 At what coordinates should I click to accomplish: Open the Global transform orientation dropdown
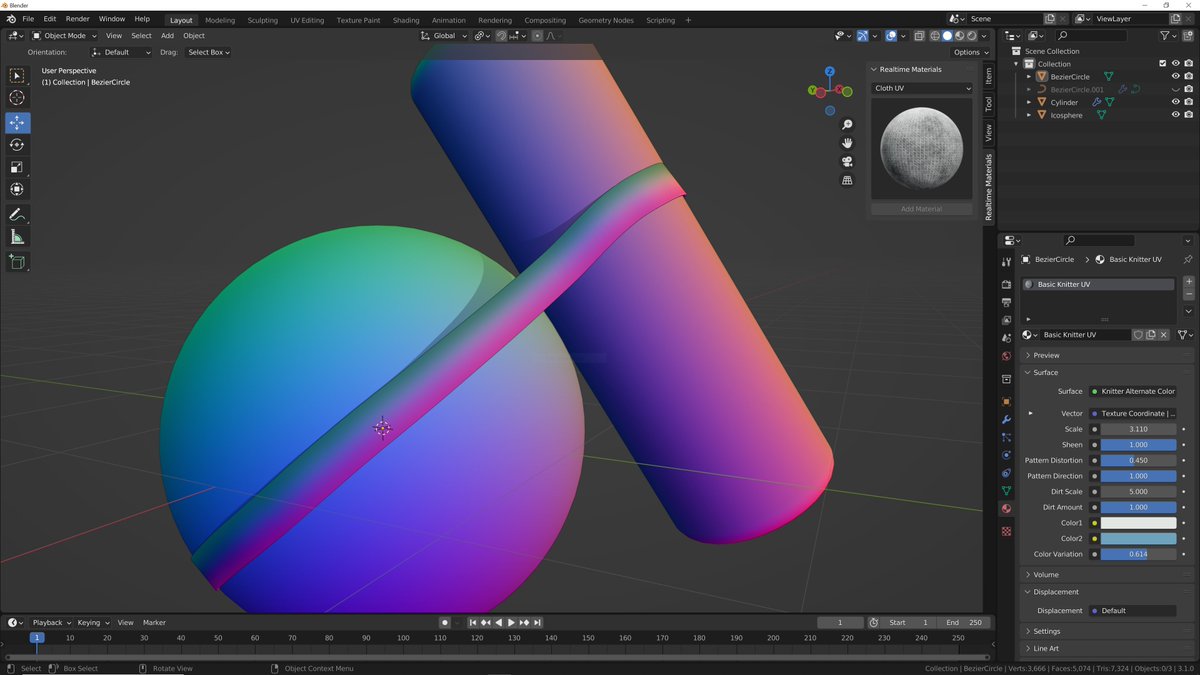pyautogui.click(x=444, y=36)
